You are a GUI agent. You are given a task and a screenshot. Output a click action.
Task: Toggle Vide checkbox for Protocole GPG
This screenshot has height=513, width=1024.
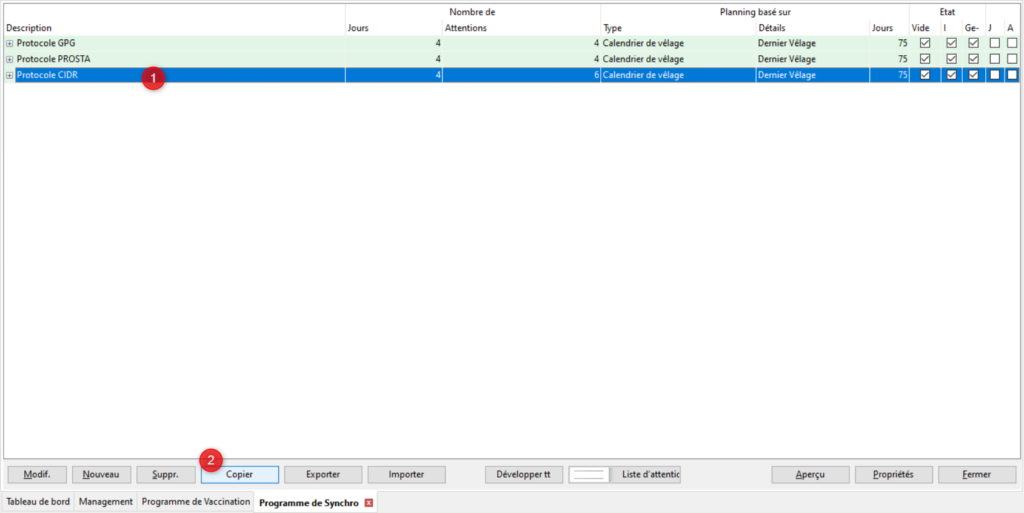coord(925,44)
